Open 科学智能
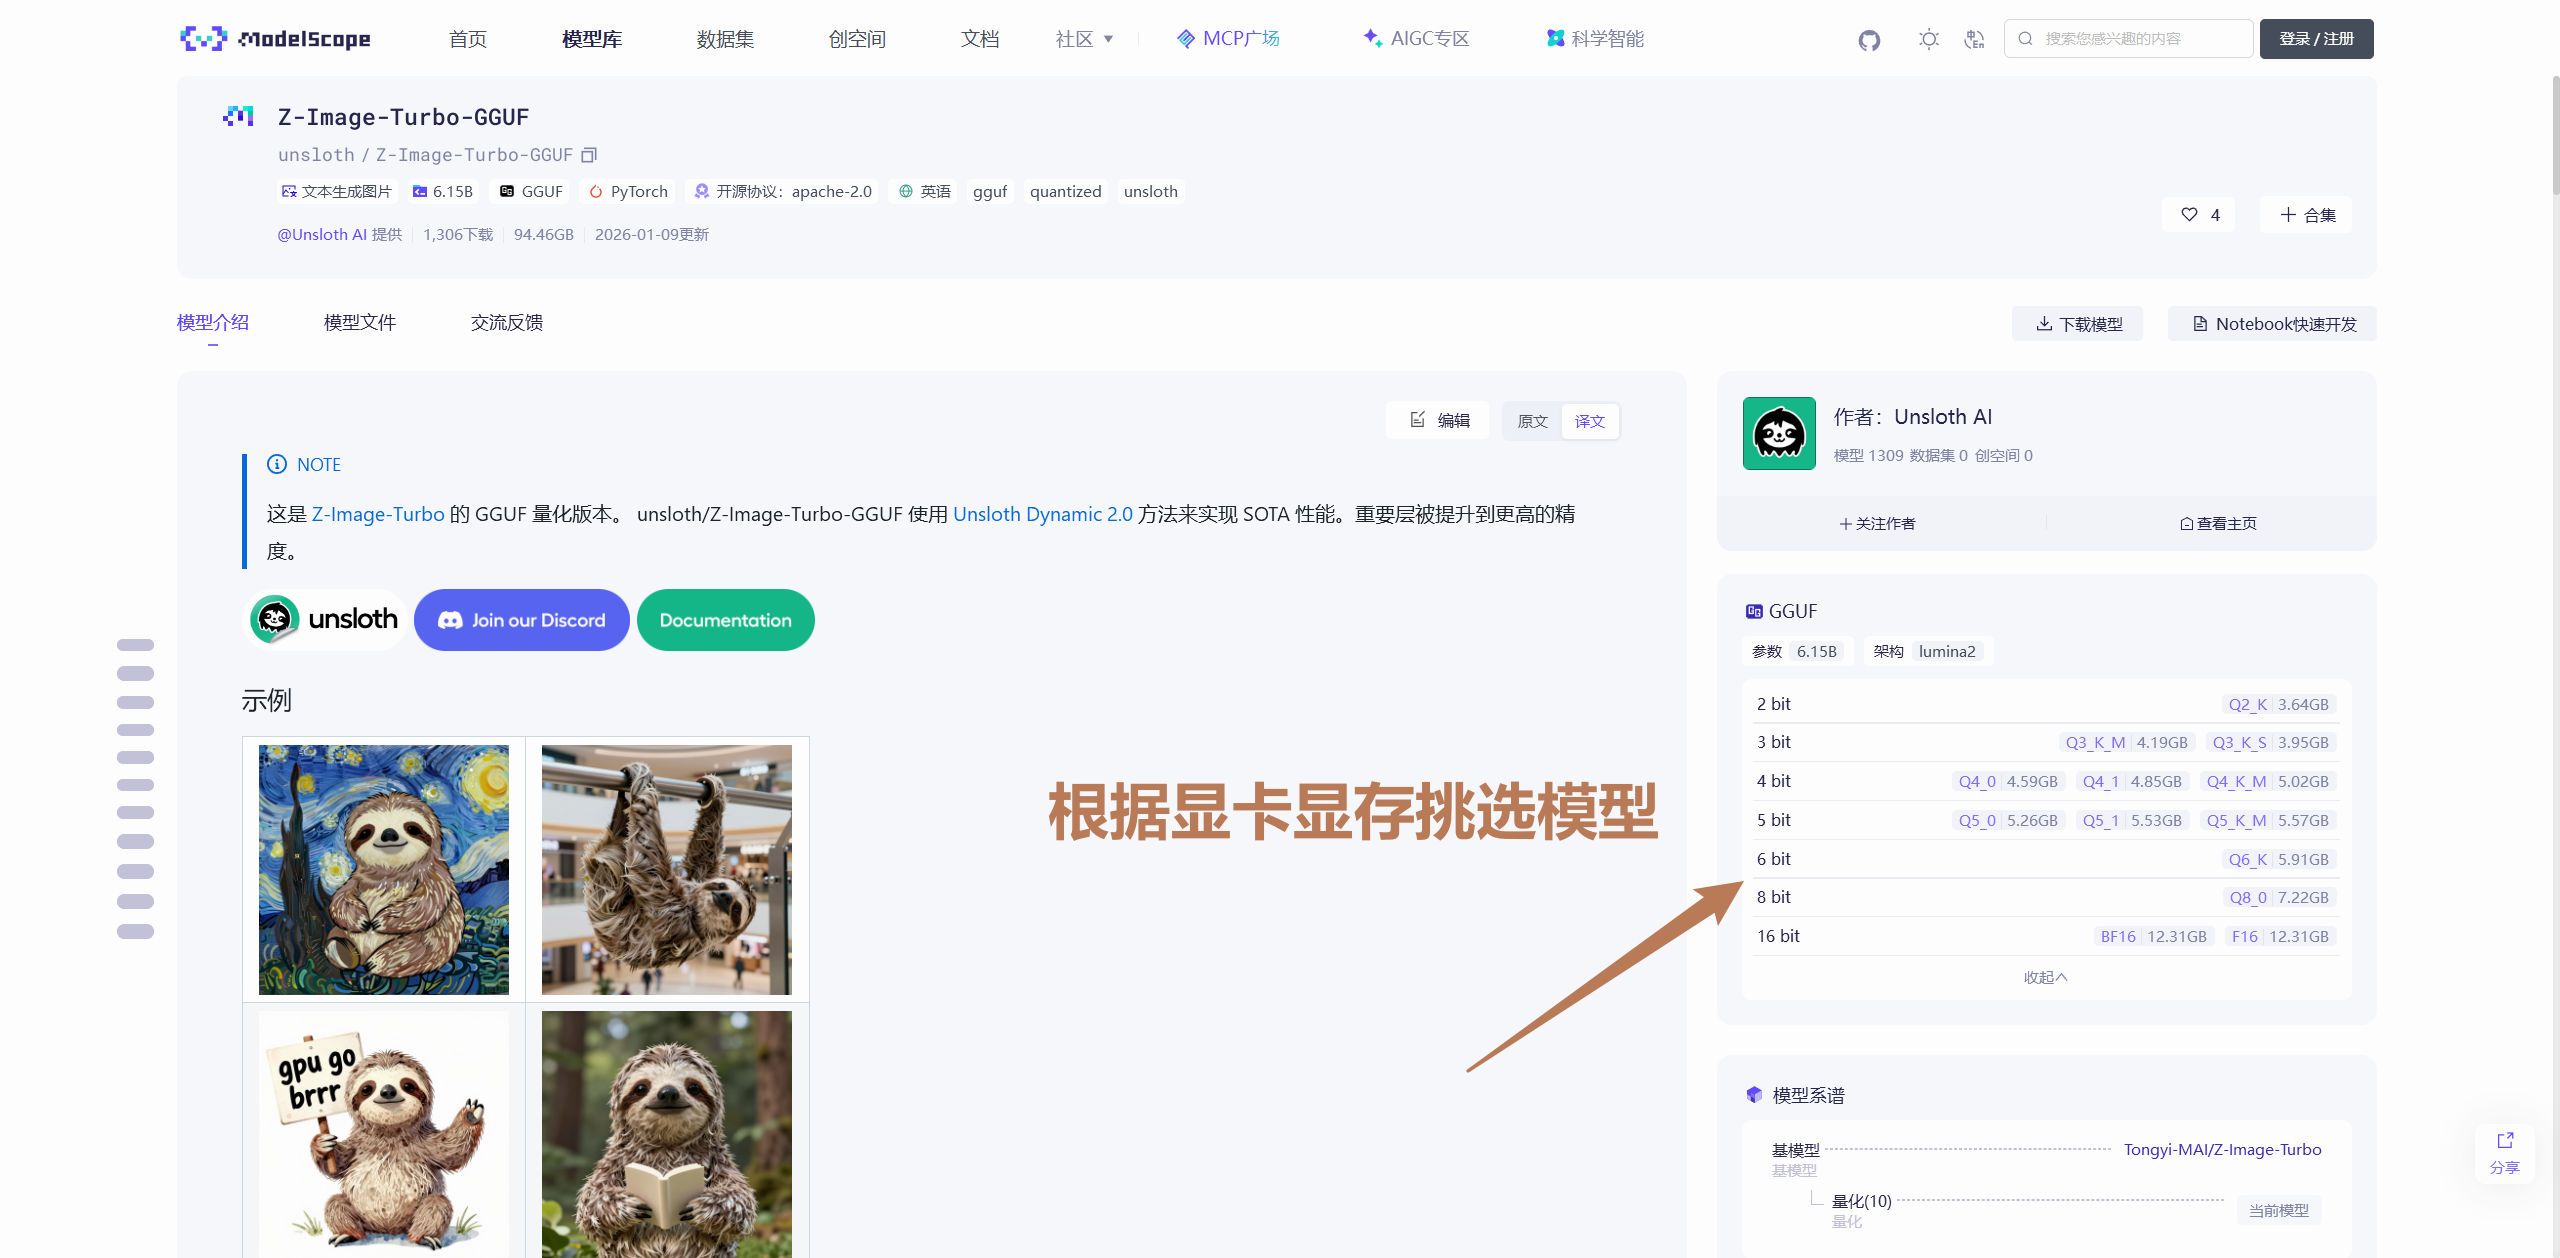This screenshot has height=1258, width=2560. point(1595,39)
